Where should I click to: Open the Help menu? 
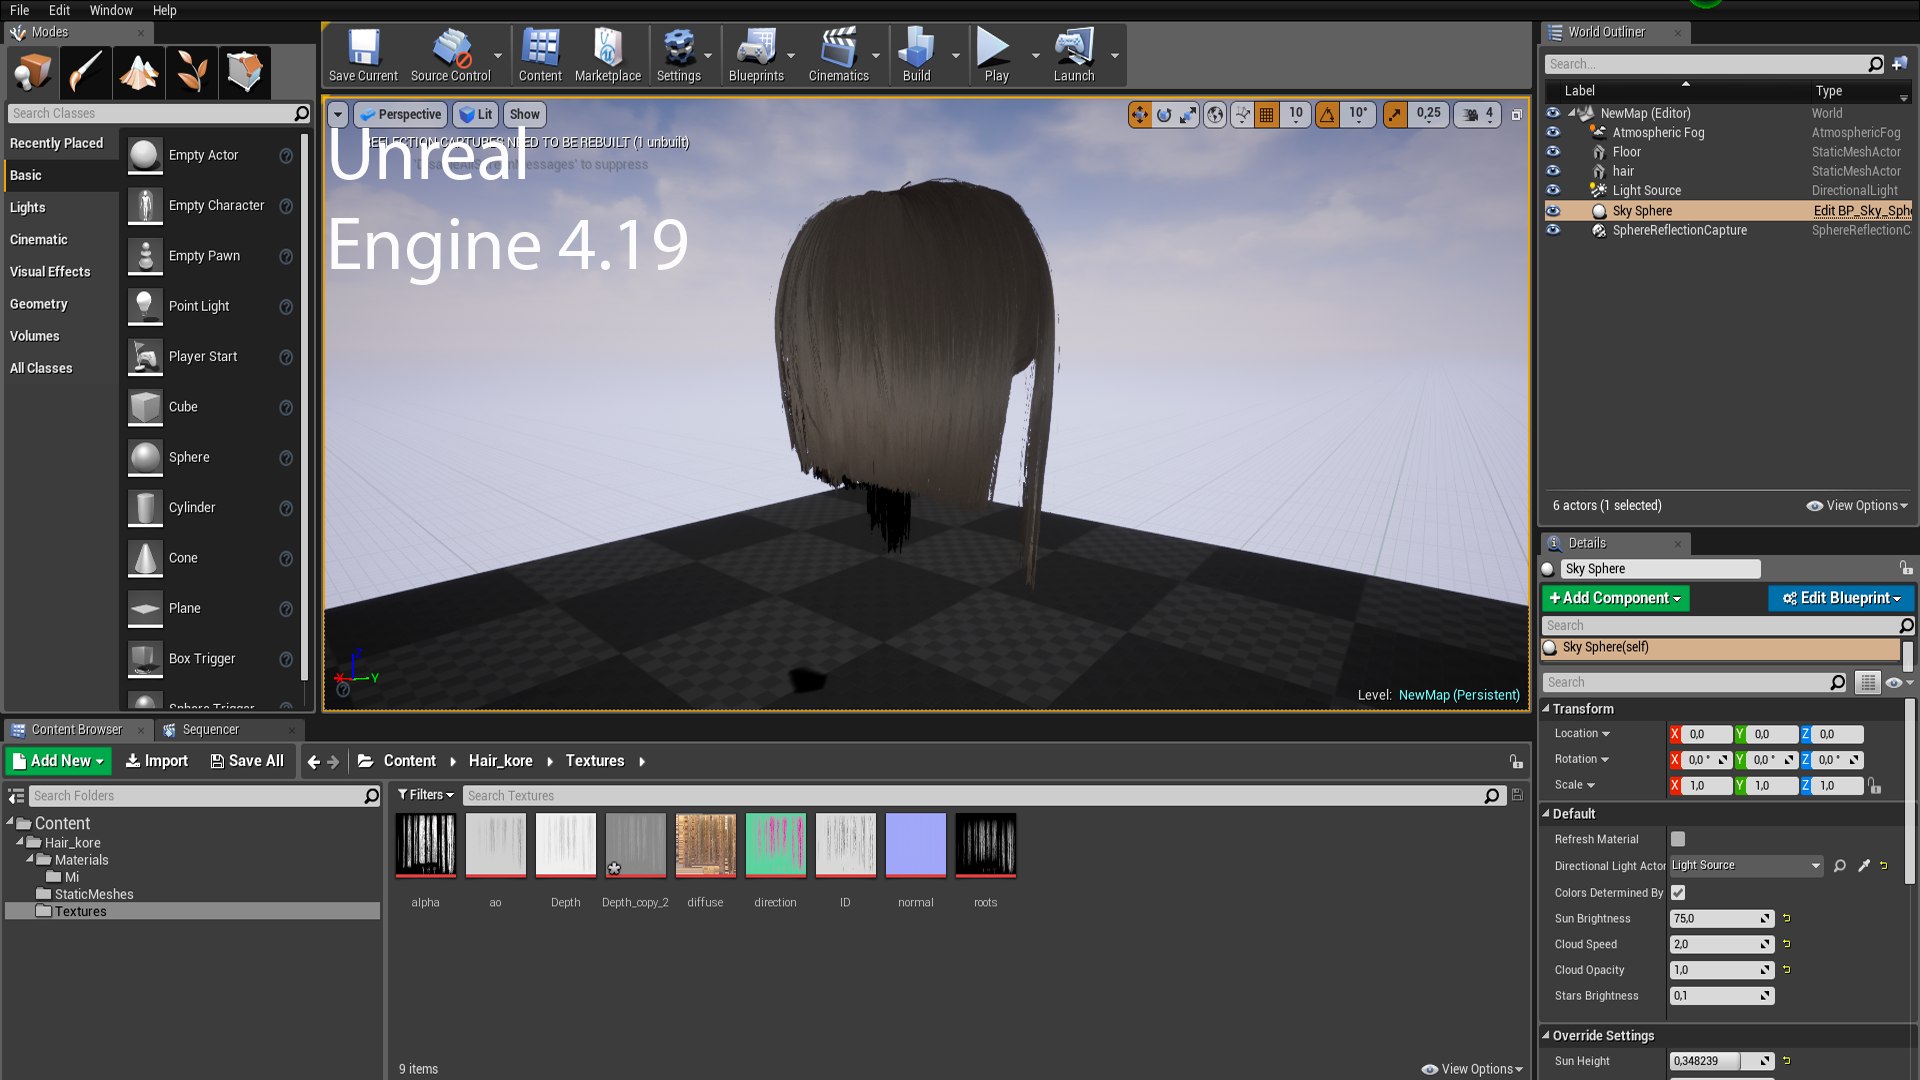pos(164,10)
